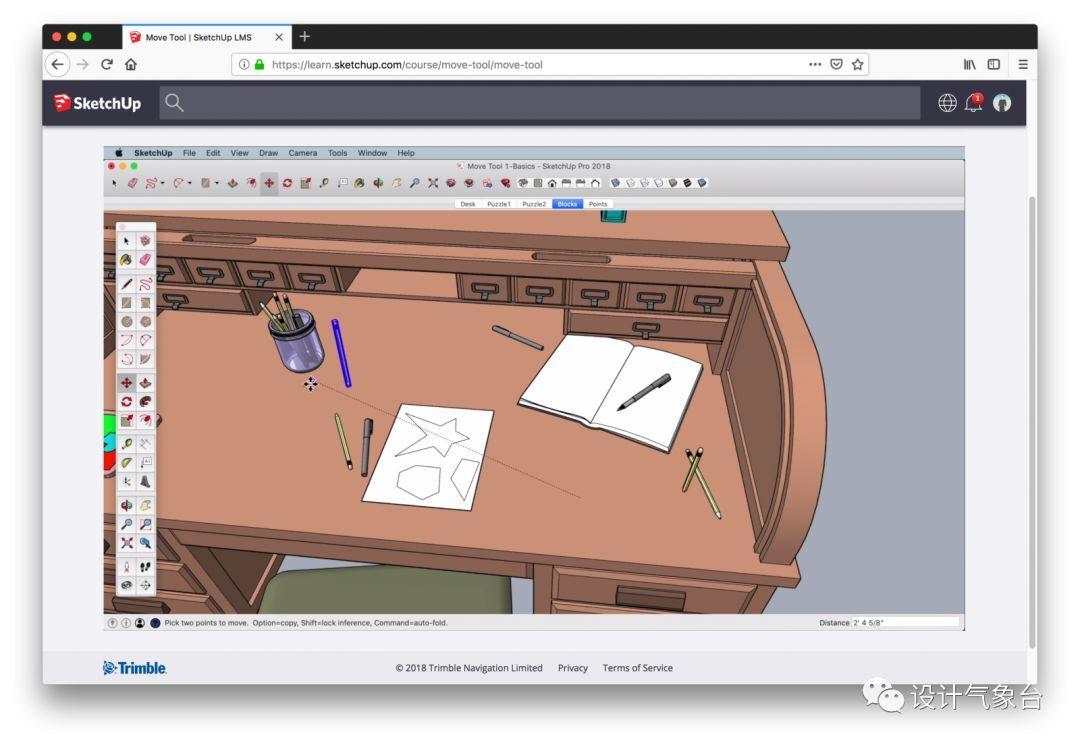Open the notifications bell in header
This screenshot has width=1080, height=745.
click(974, 103)
